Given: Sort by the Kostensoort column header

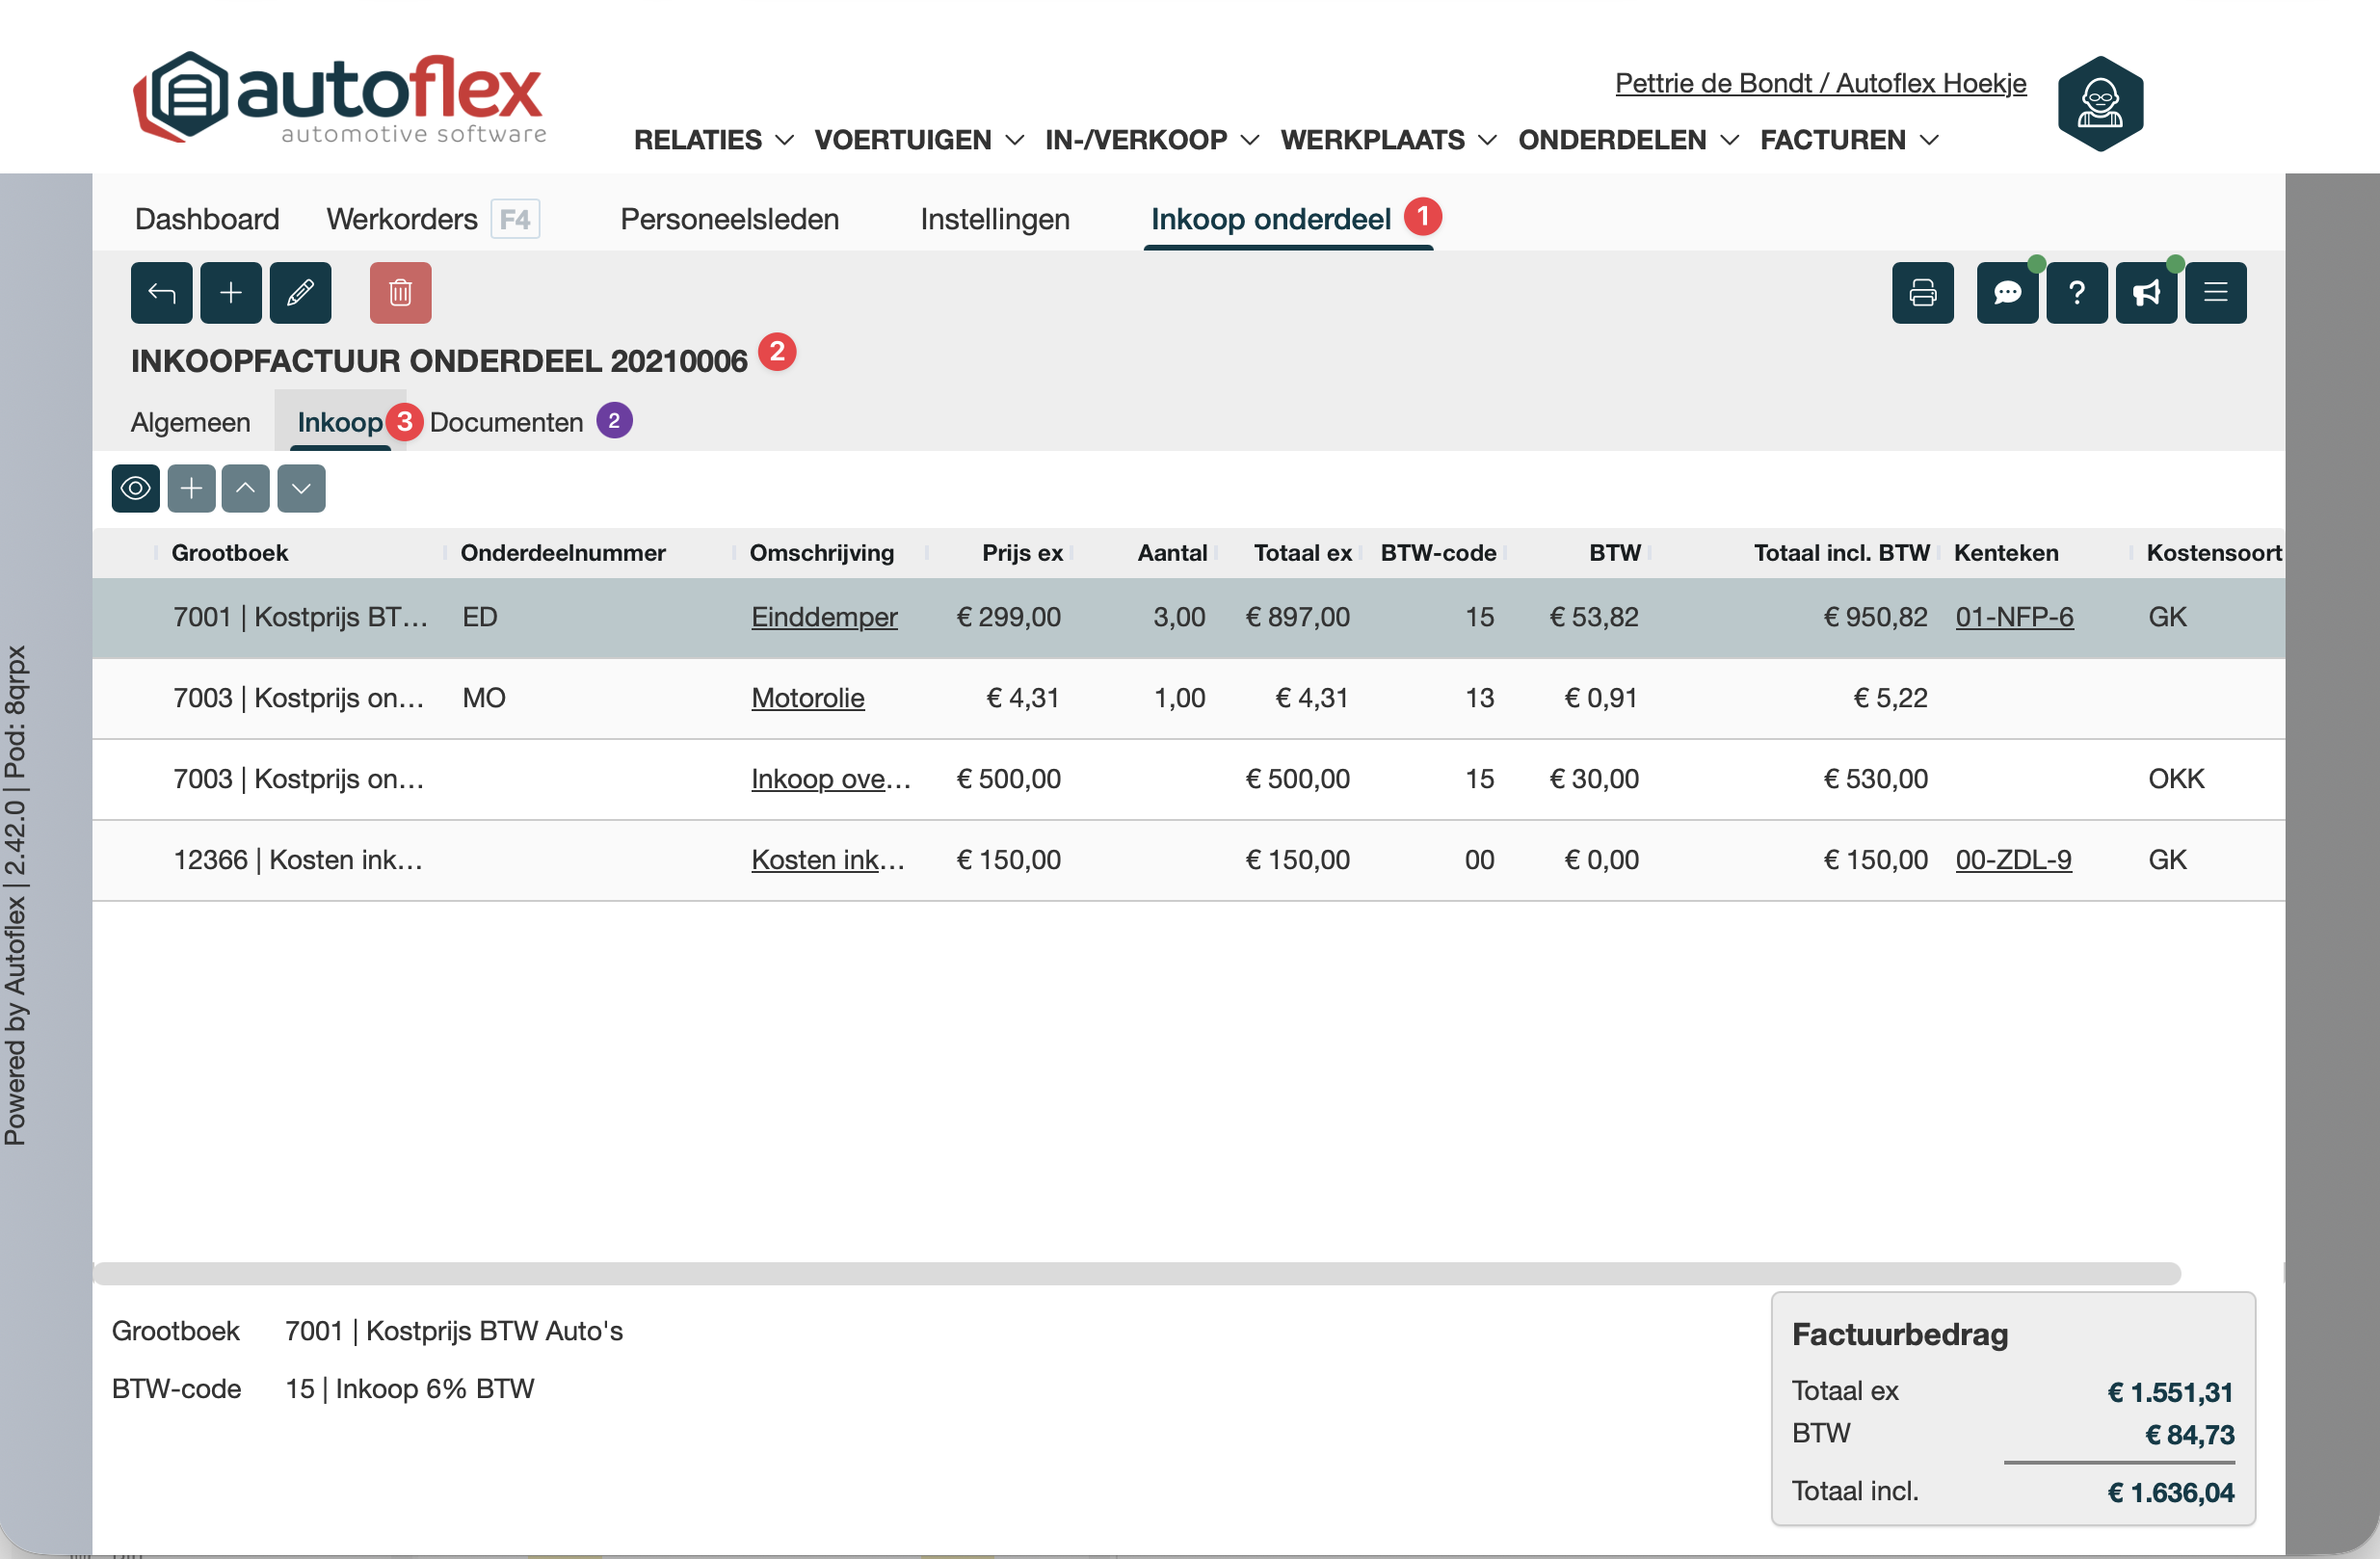Looking at the screenshot, I should (x=2214, y=553).
